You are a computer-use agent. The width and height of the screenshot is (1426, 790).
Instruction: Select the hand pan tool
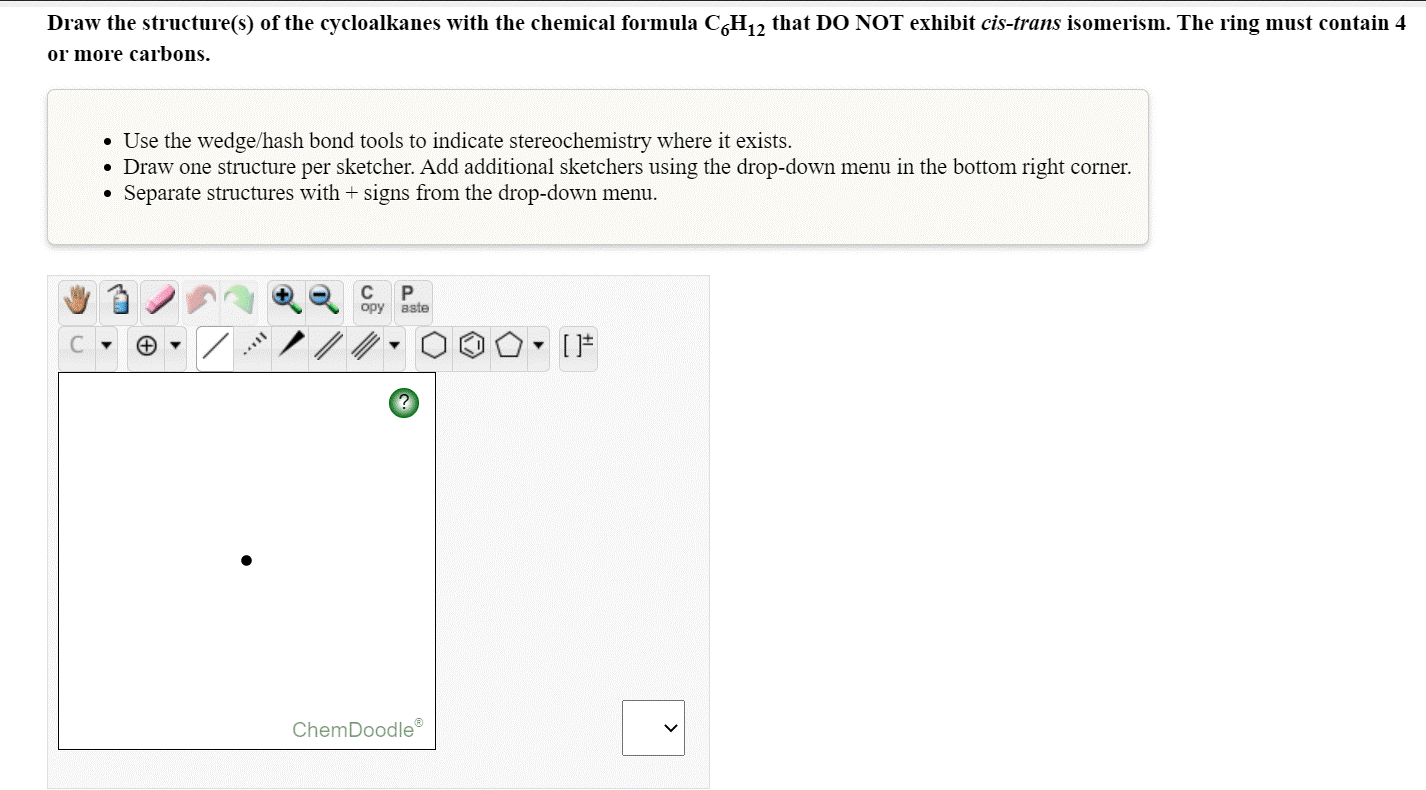[x=77, y=300]
